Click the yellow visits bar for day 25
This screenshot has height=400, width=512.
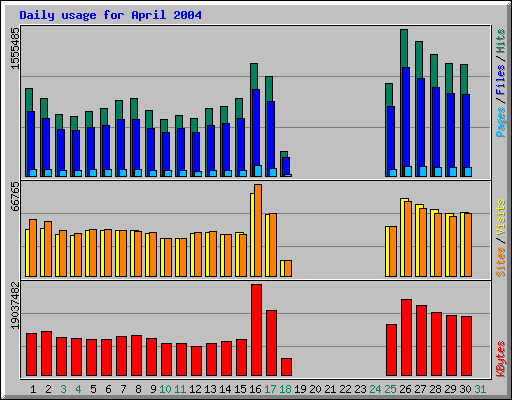387,251
